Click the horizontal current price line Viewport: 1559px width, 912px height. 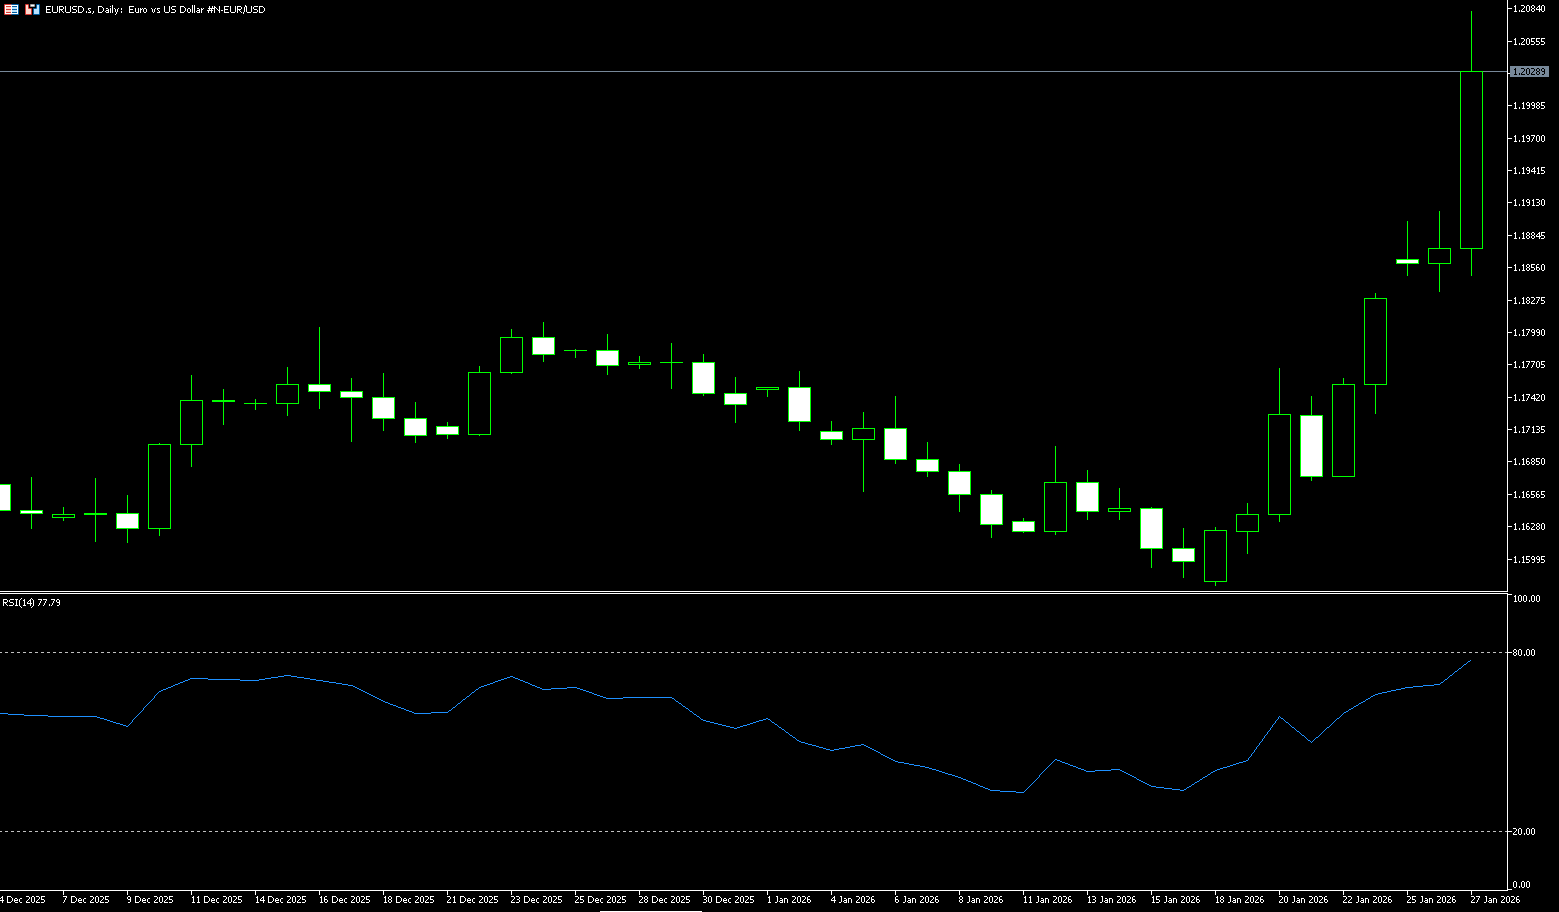pos(700,72)
